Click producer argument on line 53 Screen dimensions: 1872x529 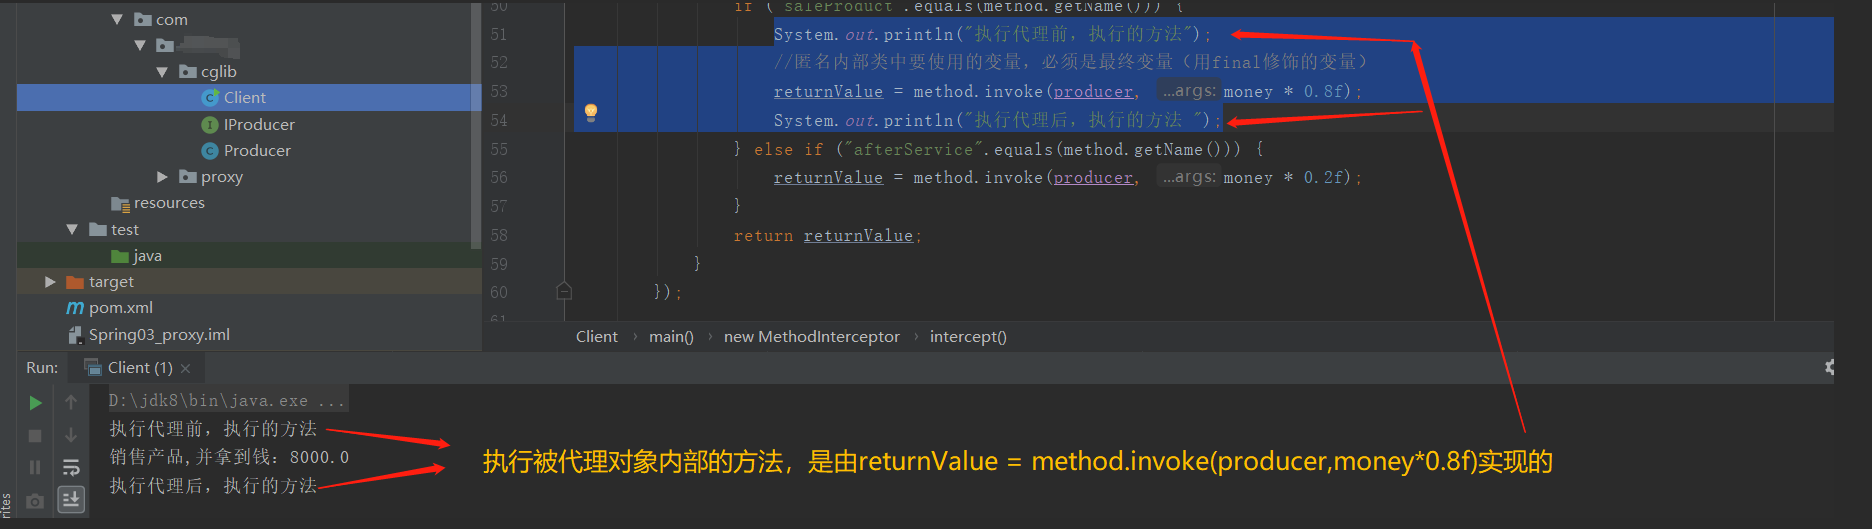[x=1093, y=91]
